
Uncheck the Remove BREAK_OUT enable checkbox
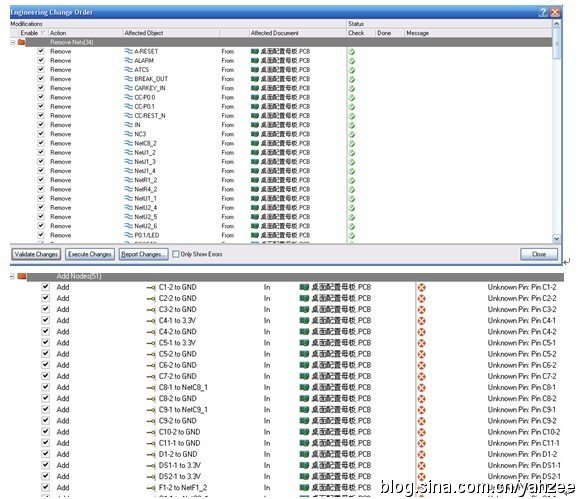pyautogui.click(x=41, y=79)
